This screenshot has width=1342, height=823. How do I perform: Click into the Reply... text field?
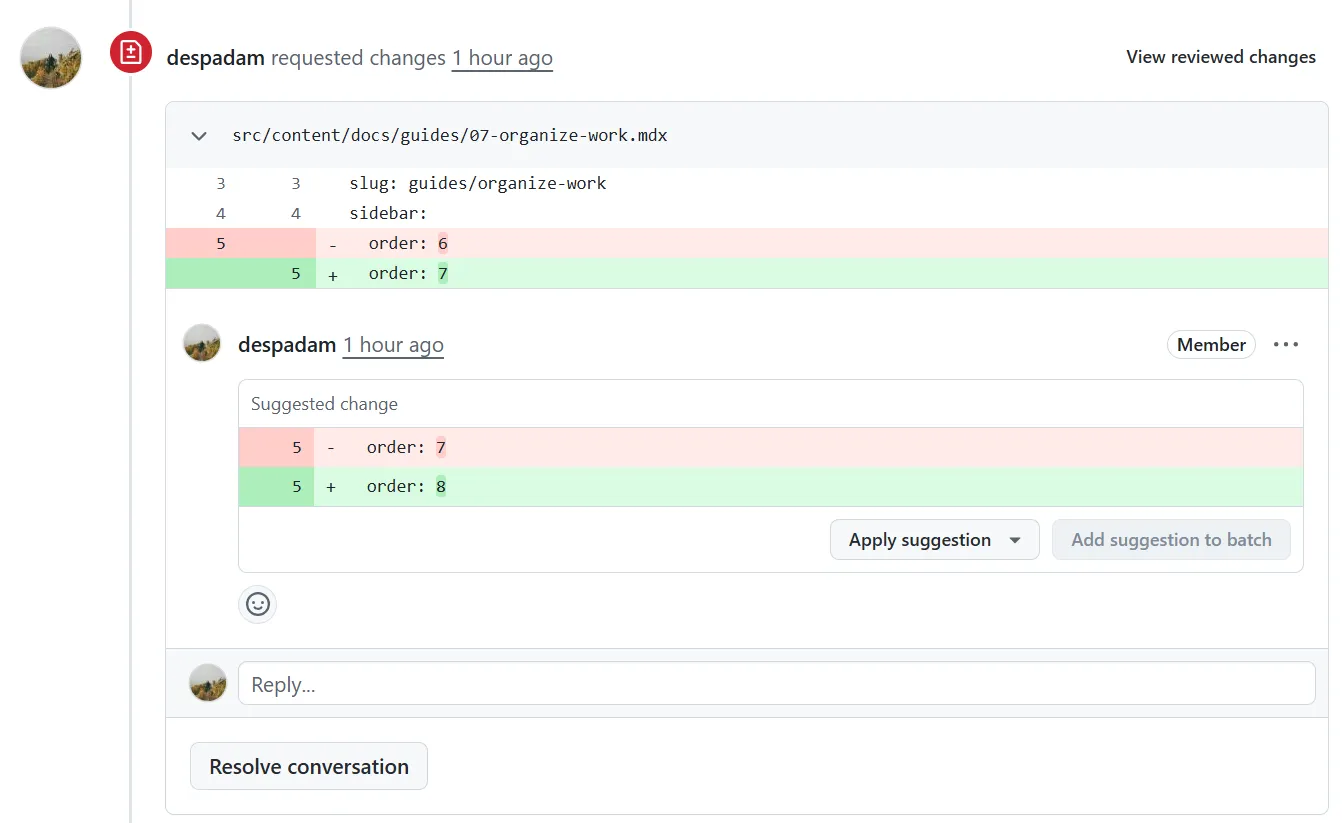pyautogui.click(x=777, y=684)
